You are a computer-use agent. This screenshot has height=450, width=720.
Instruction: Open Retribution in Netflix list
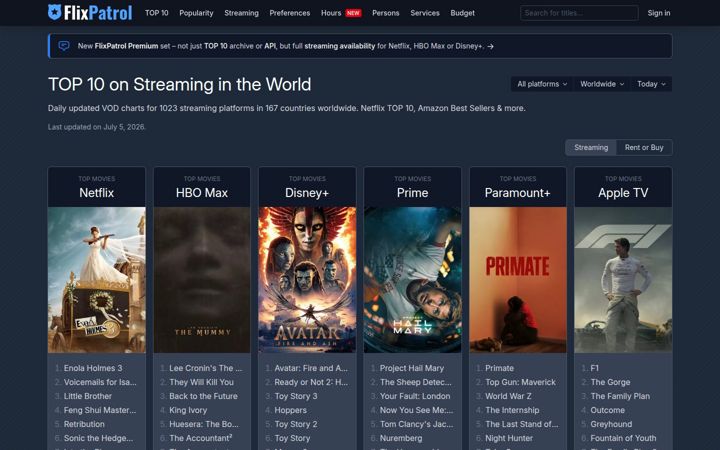click(x=84, y=424)
